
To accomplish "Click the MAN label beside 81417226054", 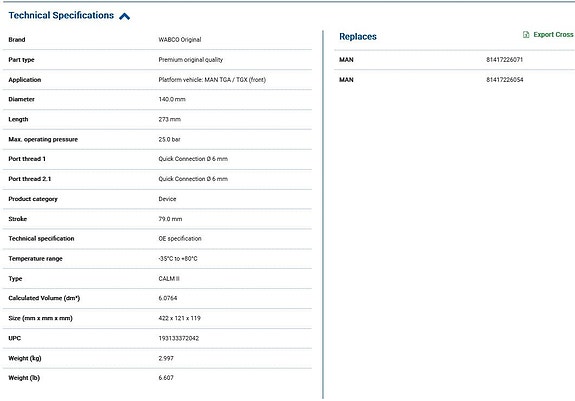I will coord(346,80).
